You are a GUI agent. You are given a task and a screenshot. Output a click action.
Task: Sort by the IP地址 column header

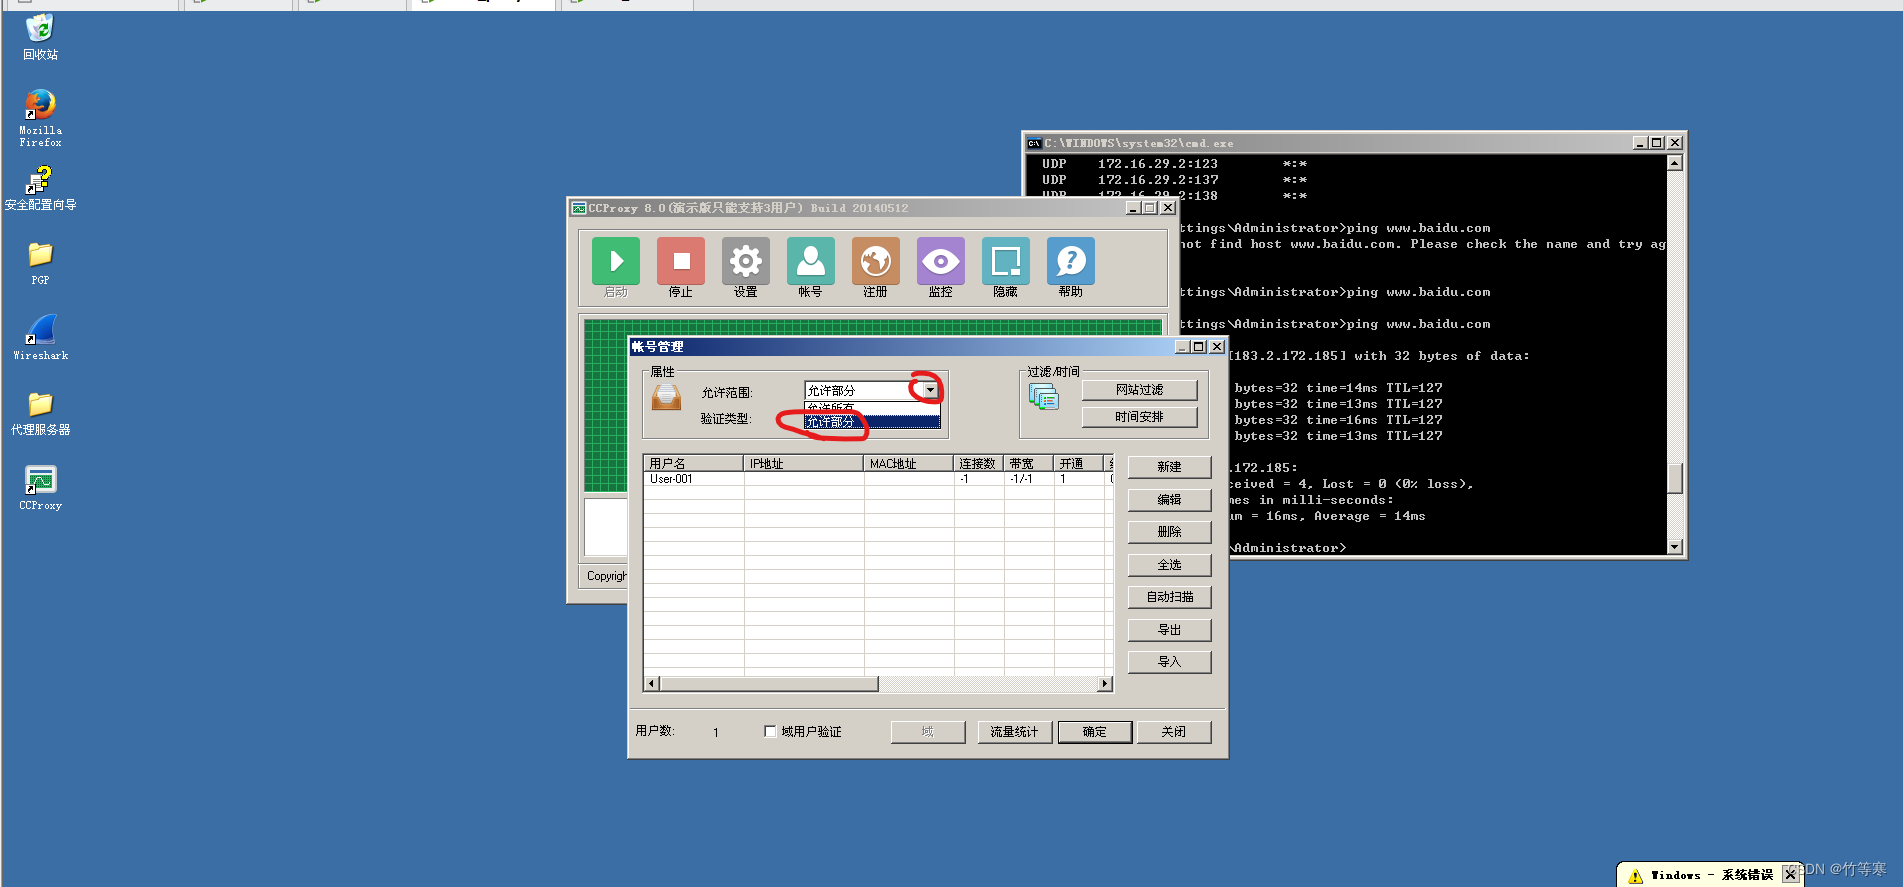pos(804,463)
